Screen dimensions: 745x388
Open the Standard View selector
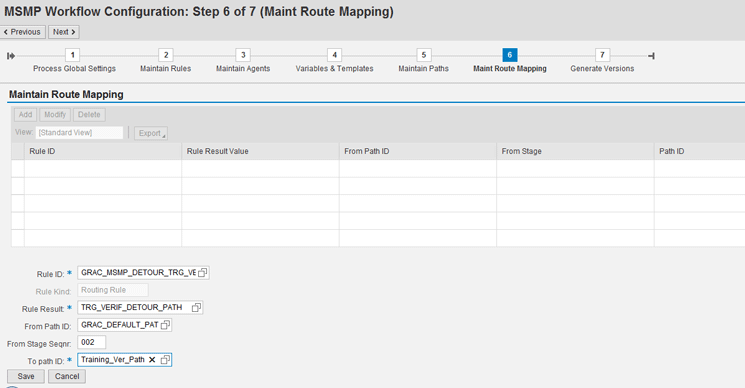pos(79,132)
